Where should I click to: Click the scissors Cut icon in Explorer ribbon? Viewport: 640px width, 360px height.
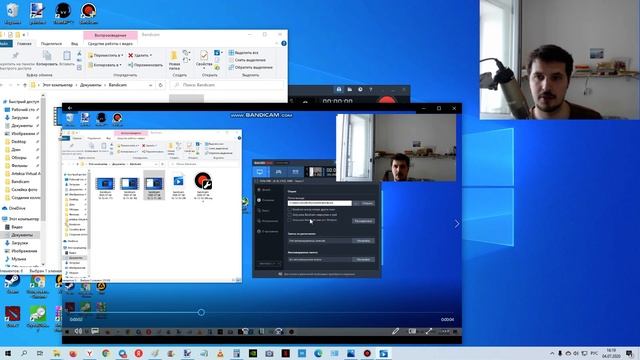coord(79,53)
